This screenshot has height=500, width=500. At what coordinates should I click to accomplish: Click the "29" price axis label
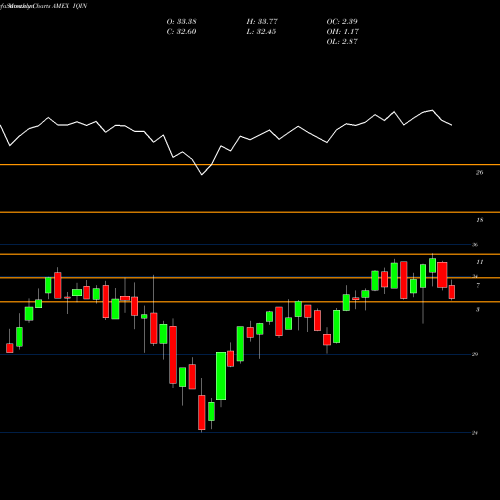pyautogui.click(x=475, y=354)
